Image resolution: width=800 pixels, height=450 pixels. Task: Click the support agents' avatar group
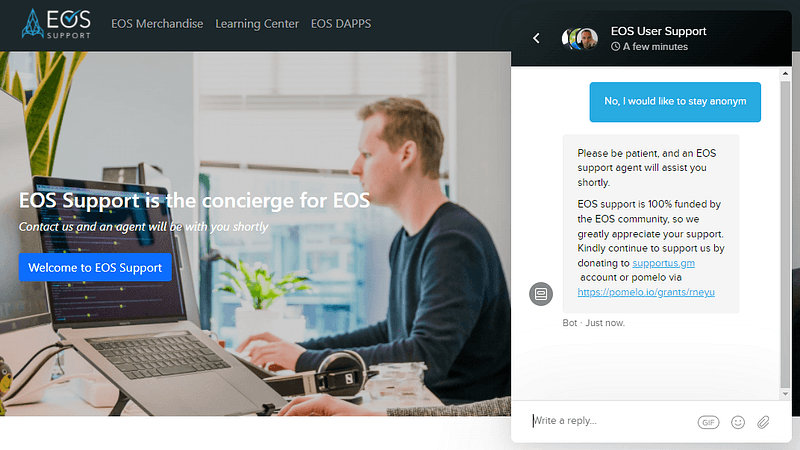point(580,39)
